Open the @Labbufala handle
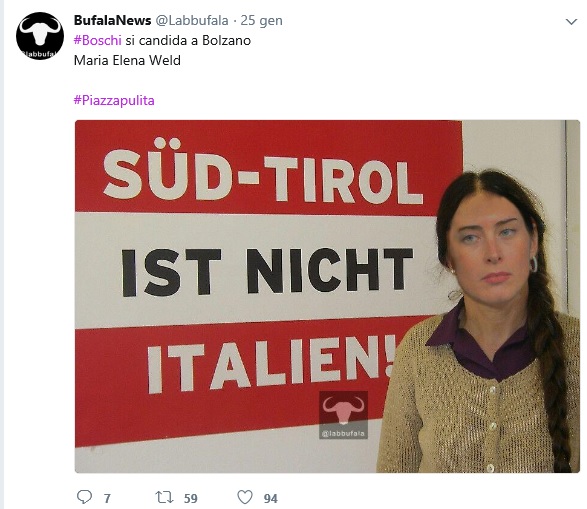 coord(192,20)
